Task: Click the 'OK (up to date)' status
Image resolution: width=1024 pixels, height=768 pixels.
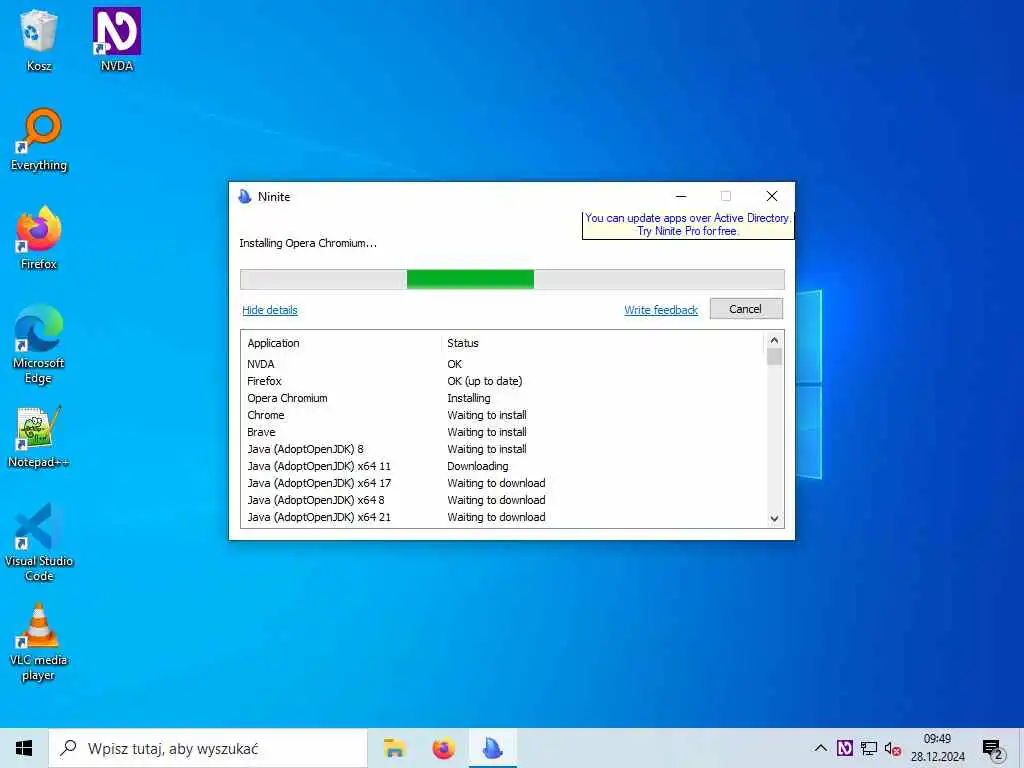Action: [485, 381]
